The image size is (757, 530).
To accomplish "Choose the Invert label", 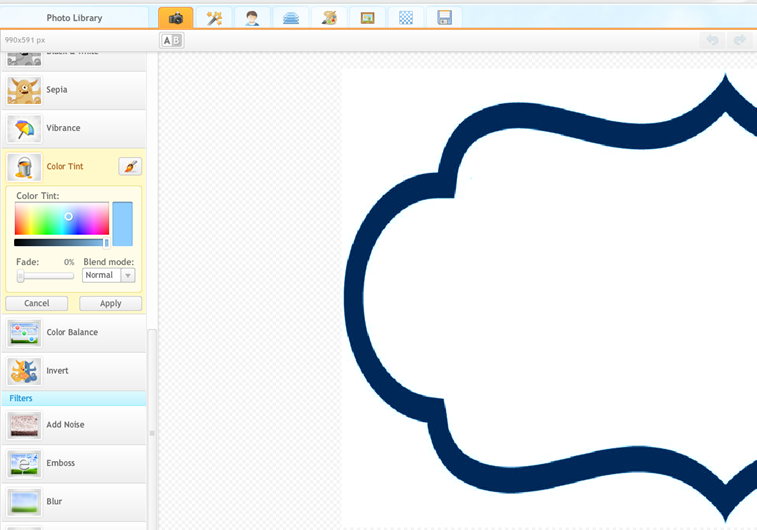I will click(57, 371).
